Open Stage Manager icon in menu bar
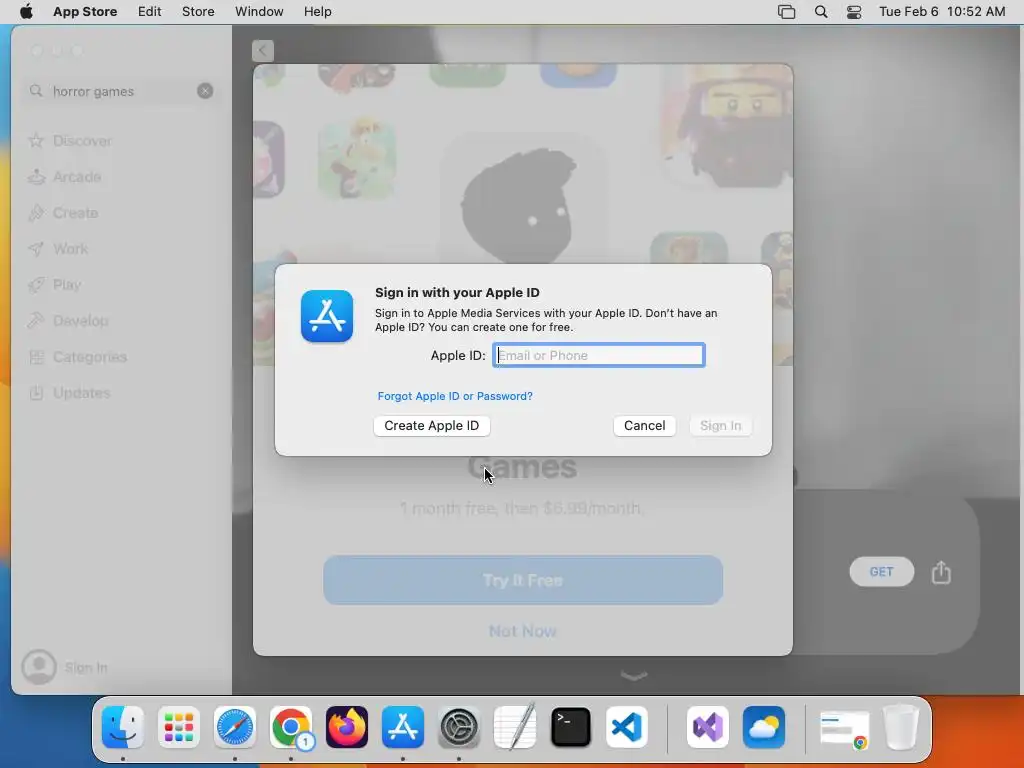 pos(786,12)
